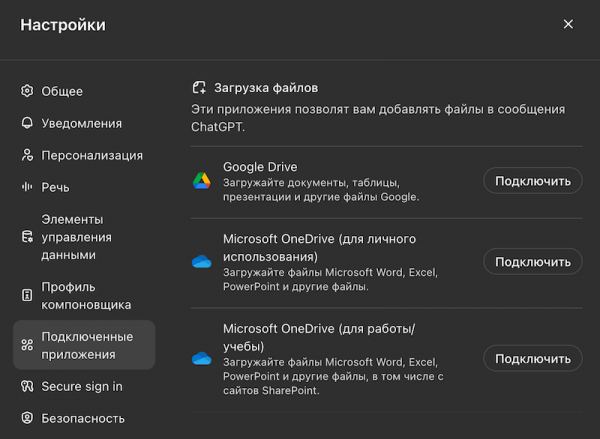This screenshot has height=439, width=600.
Task: Go to the Персонализация tab
Action: pos(84,155)
